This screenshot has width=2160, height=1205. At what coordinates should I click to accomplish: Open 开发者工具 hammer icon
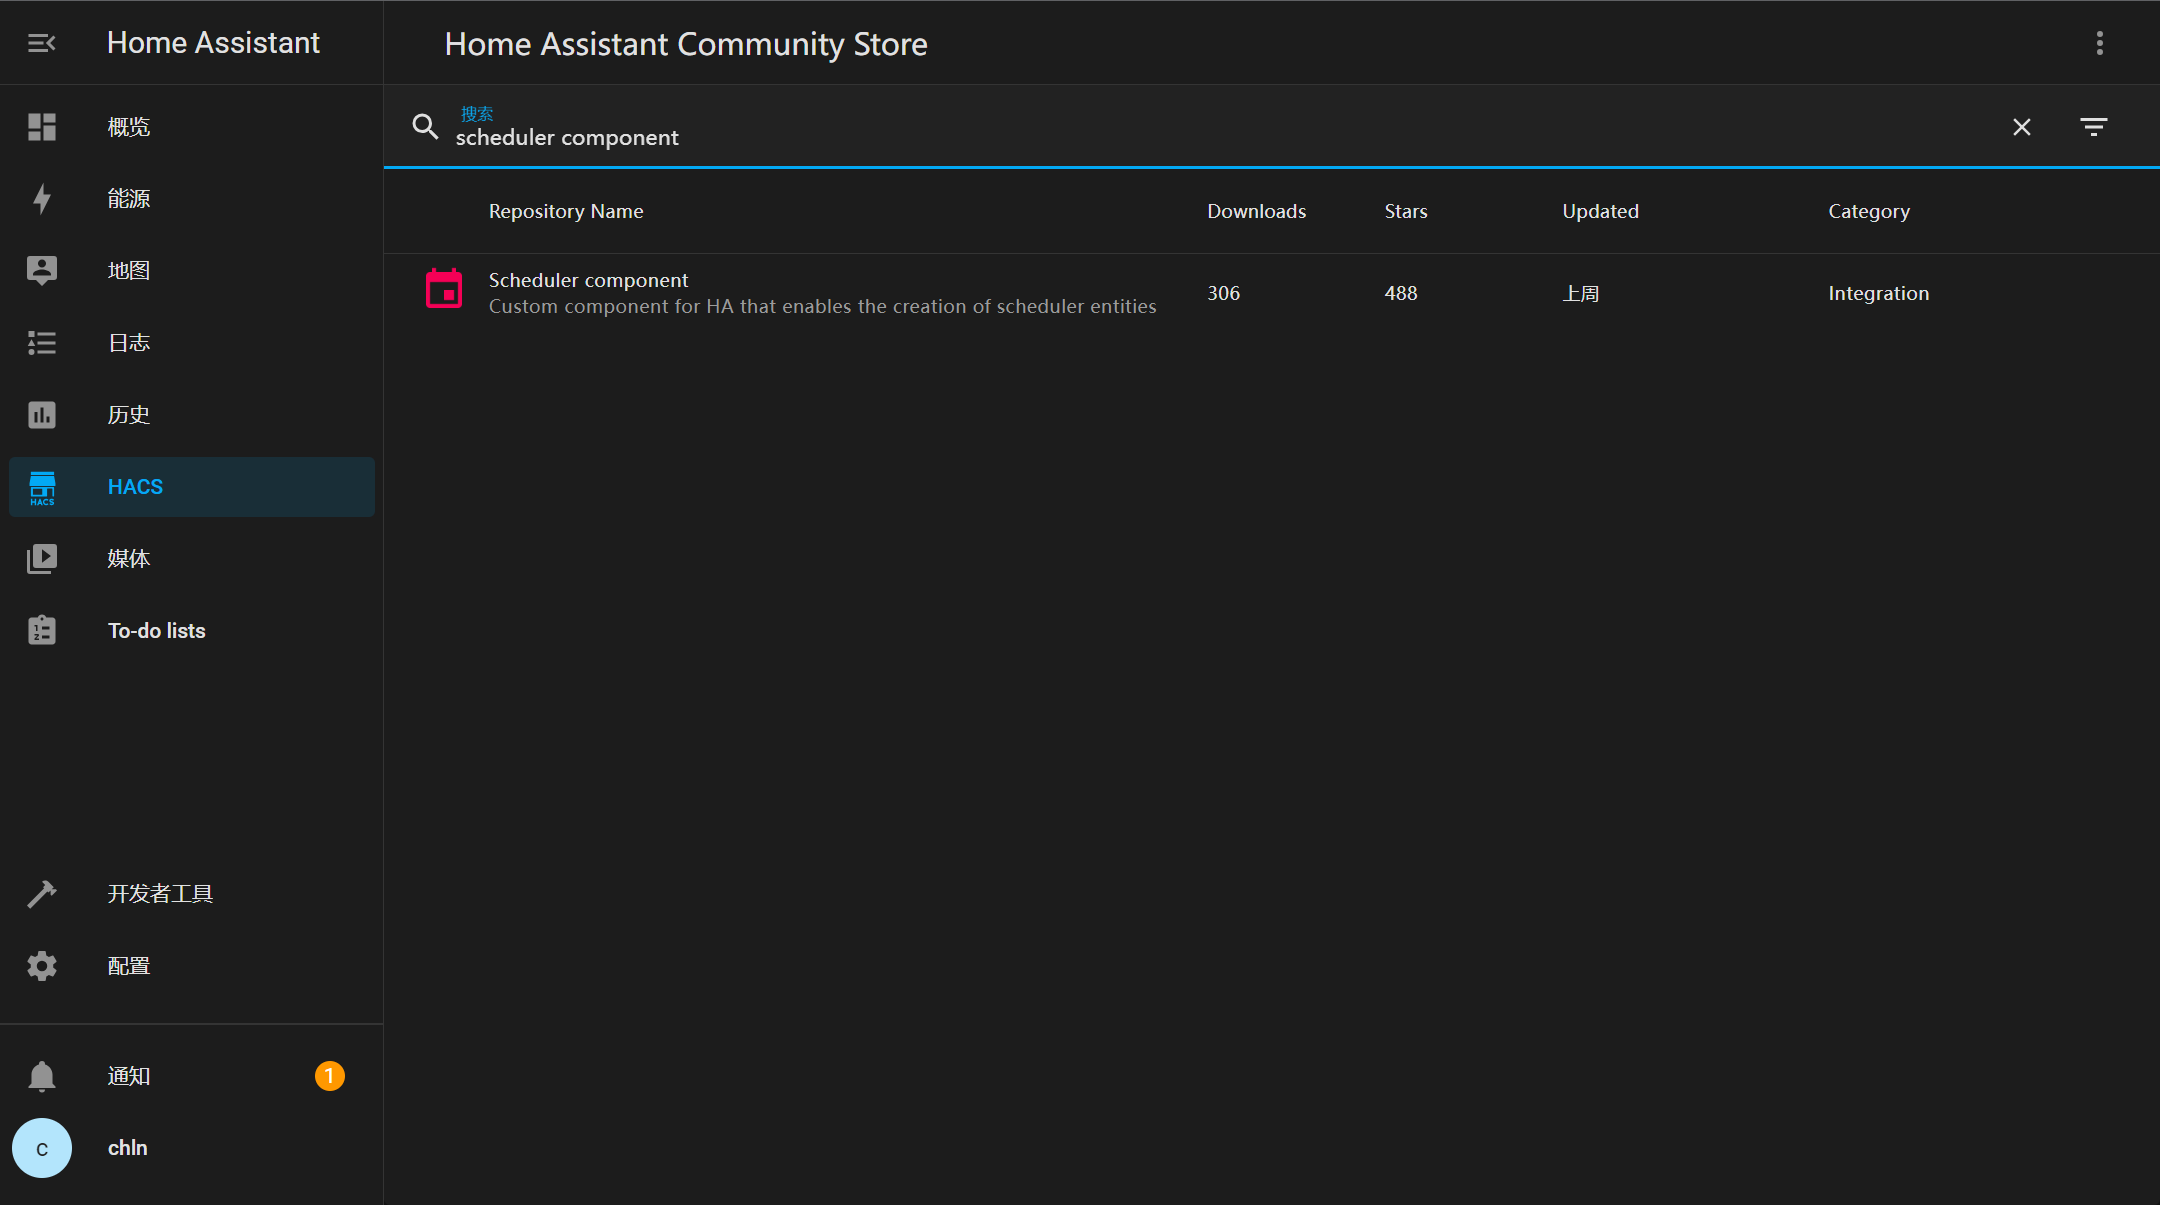click(42, 894)
